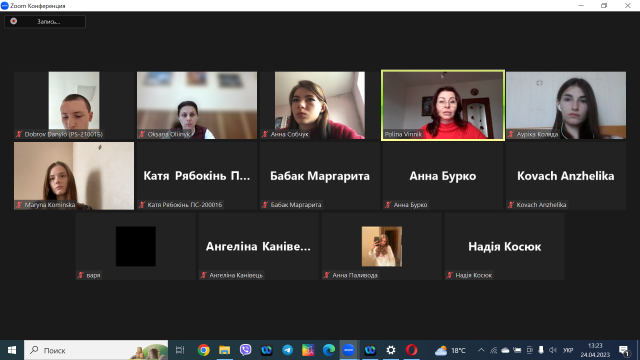Expand the hidden system tray icons
The width and height of the screenshot is (640, 360).
[481, 350]
